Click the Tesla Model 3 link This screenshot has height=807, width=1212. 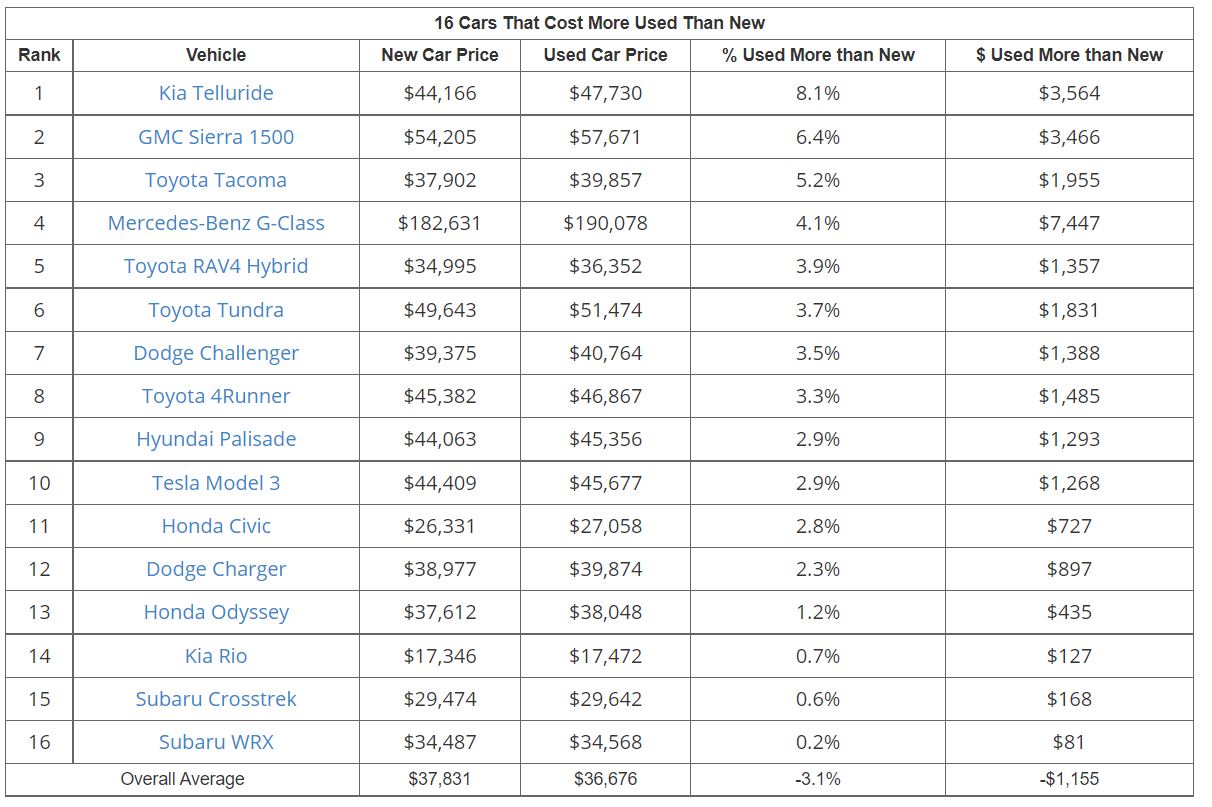[x=216, y=483]
